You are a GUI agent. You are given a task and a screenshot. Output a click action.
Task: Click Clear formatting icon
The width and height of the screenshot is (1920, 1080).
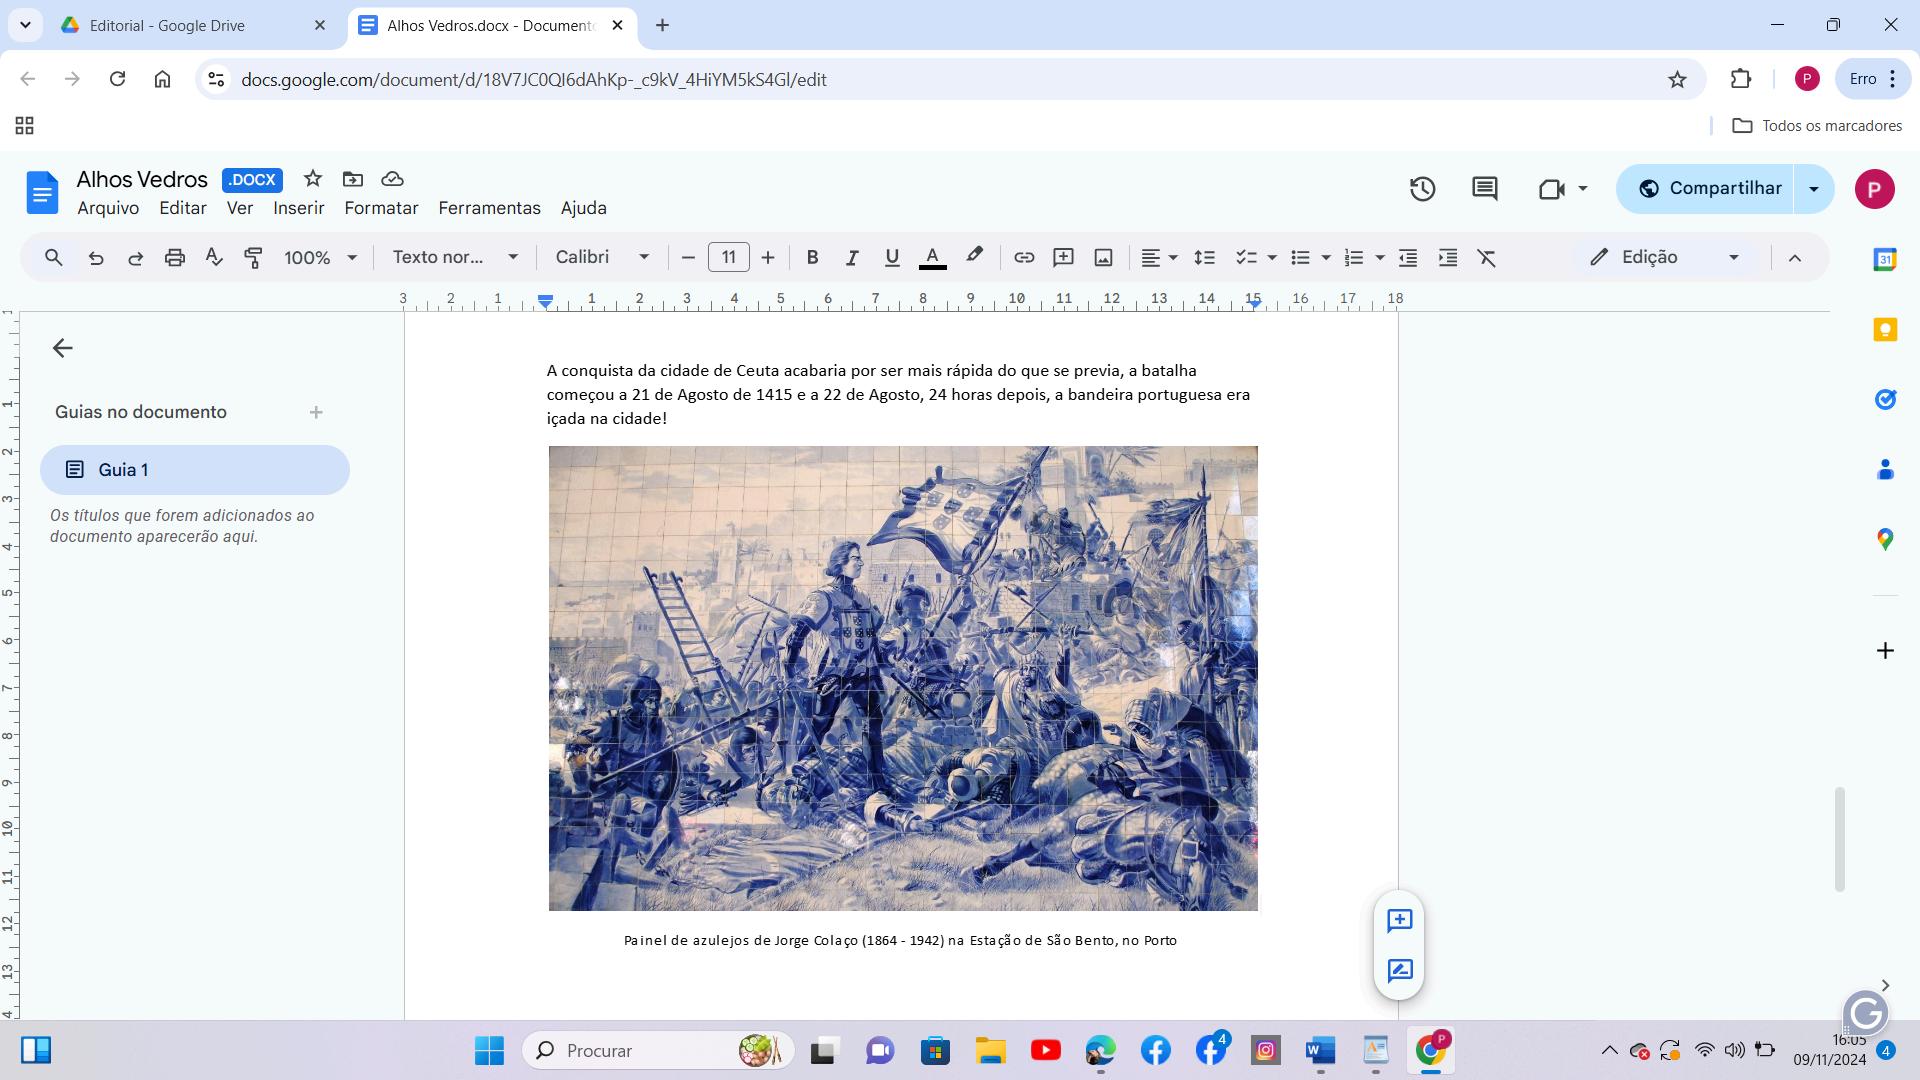(1487, 258)
